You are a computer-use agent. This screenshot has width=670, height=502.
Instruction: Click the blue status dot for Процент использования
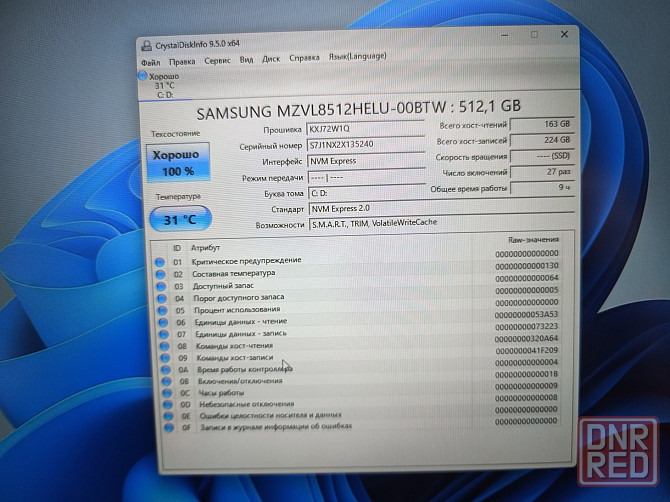coord(162,311)
